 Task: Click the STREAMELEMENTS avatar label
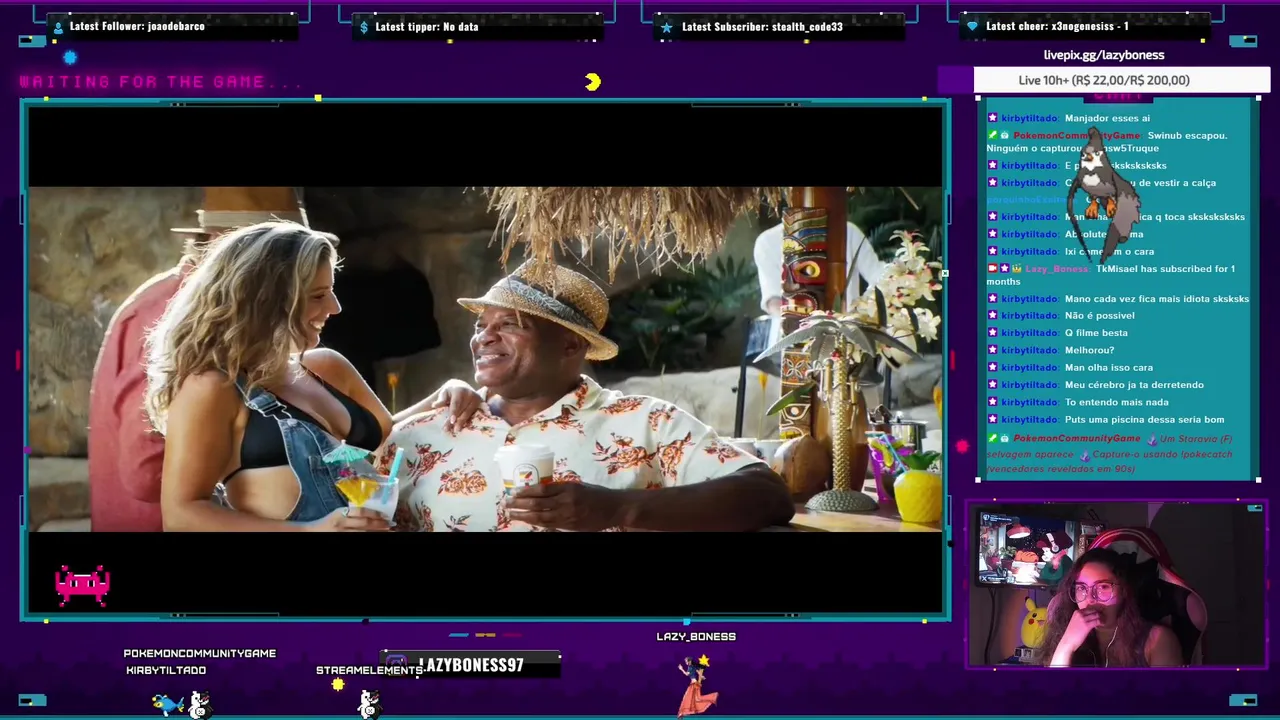coord(370,670)
